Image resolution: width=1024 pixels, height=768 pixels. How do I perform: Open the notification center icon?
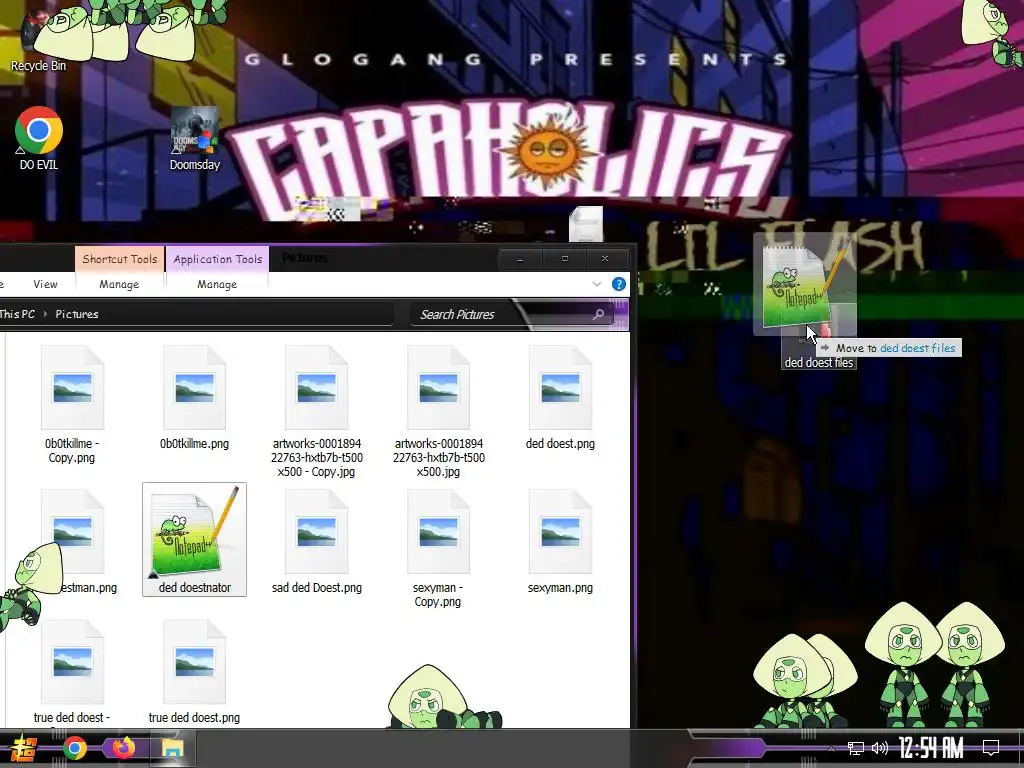coord(991,748)
